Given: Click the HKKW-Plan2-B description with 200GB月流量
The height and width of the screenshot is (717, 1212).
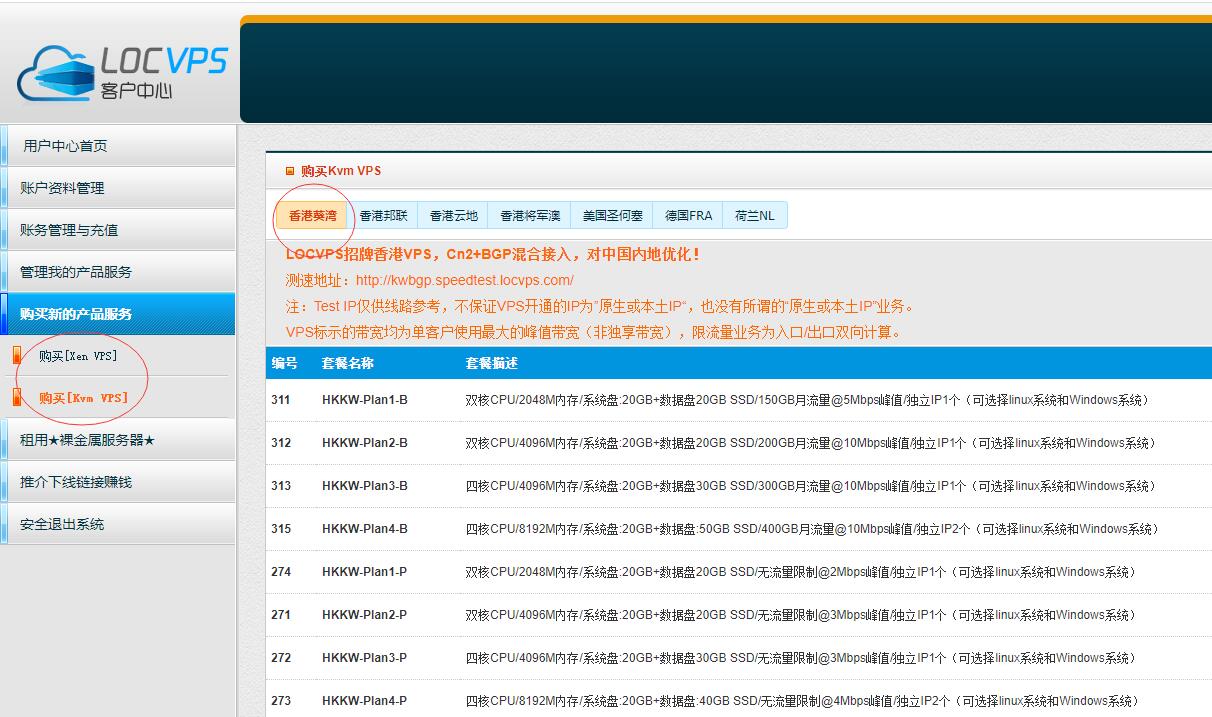Looking at the screenshot, I should point(811,443).
